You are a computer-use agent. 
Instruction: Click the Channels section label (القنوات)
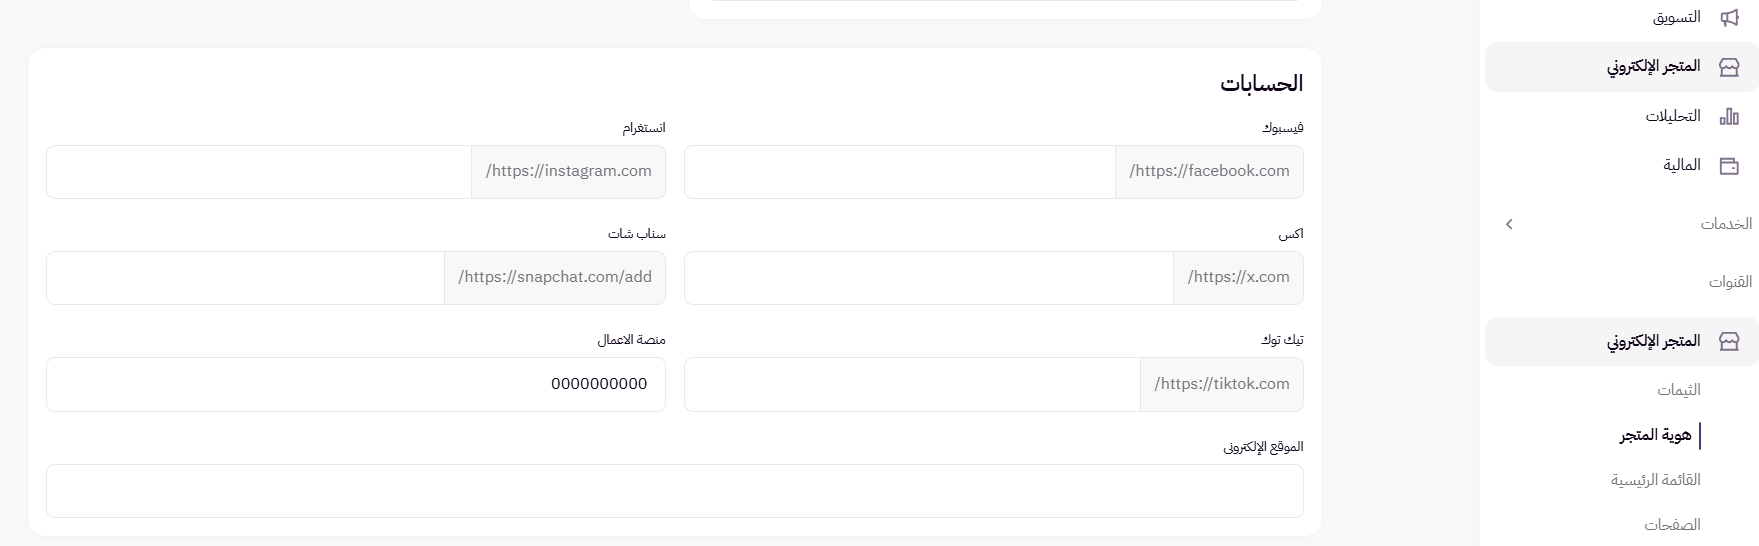coord(1730,282)
